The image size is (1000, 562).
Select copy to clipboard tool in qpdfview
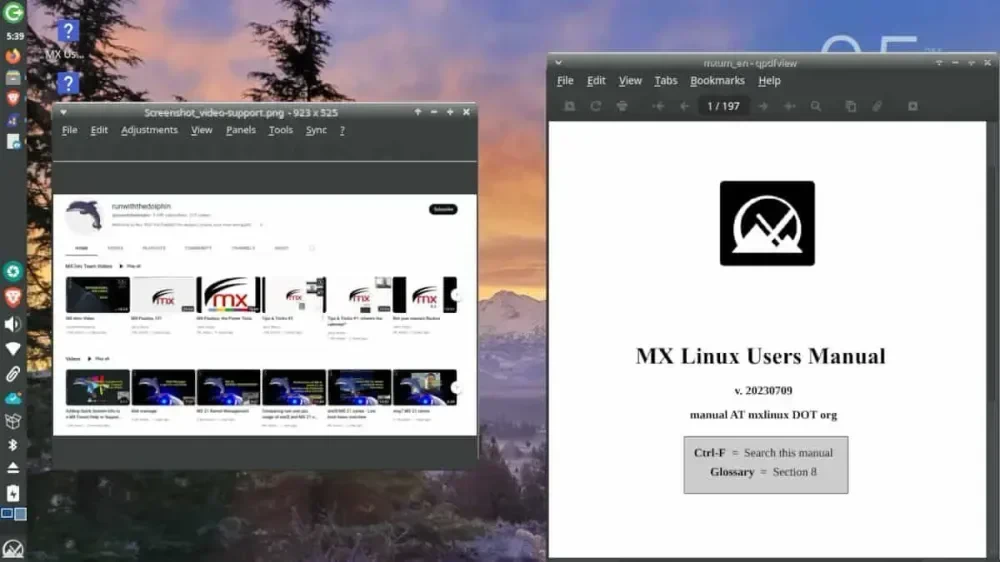pyautogui.click(x=851, y=107)
